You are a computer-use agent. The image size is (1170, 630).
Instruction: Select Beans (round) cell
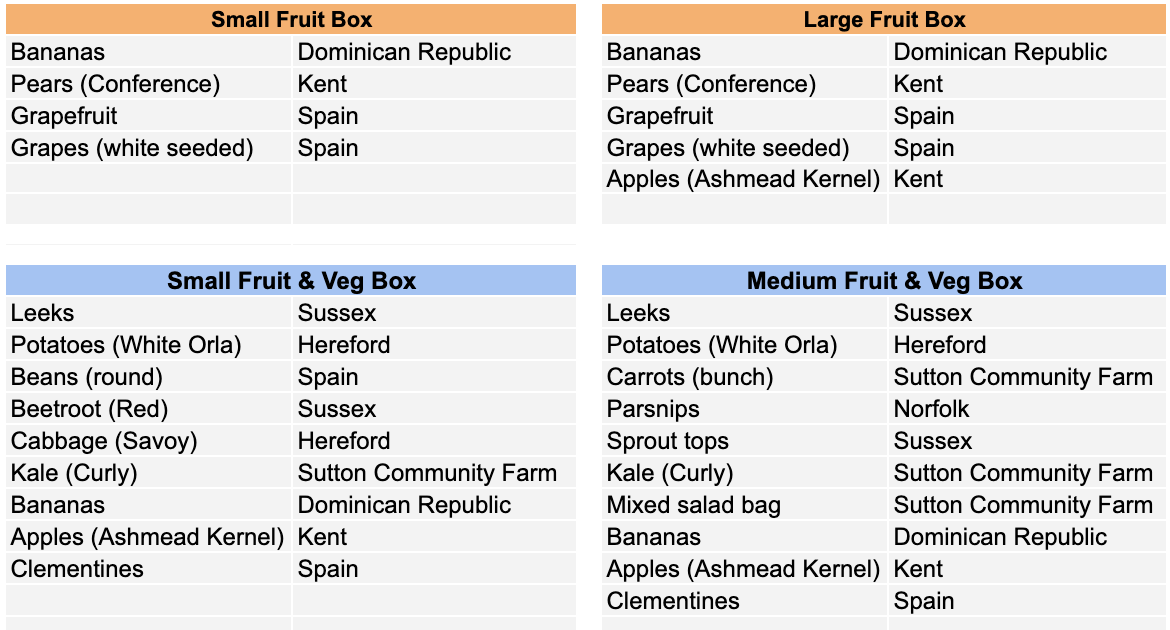point(148,377)
